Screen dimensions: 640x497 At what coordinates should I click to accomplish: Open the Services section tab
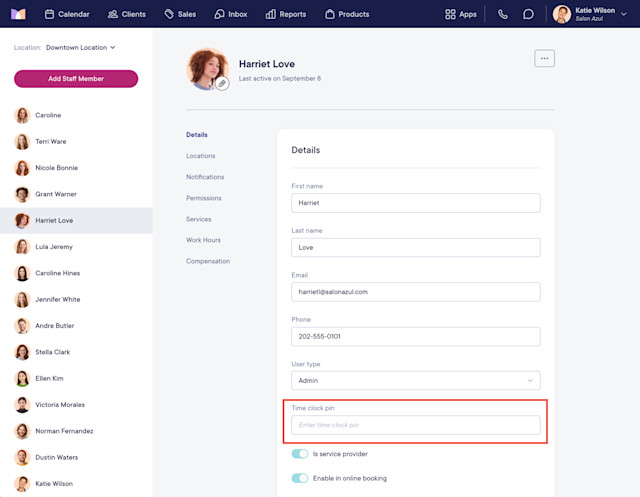199,219
